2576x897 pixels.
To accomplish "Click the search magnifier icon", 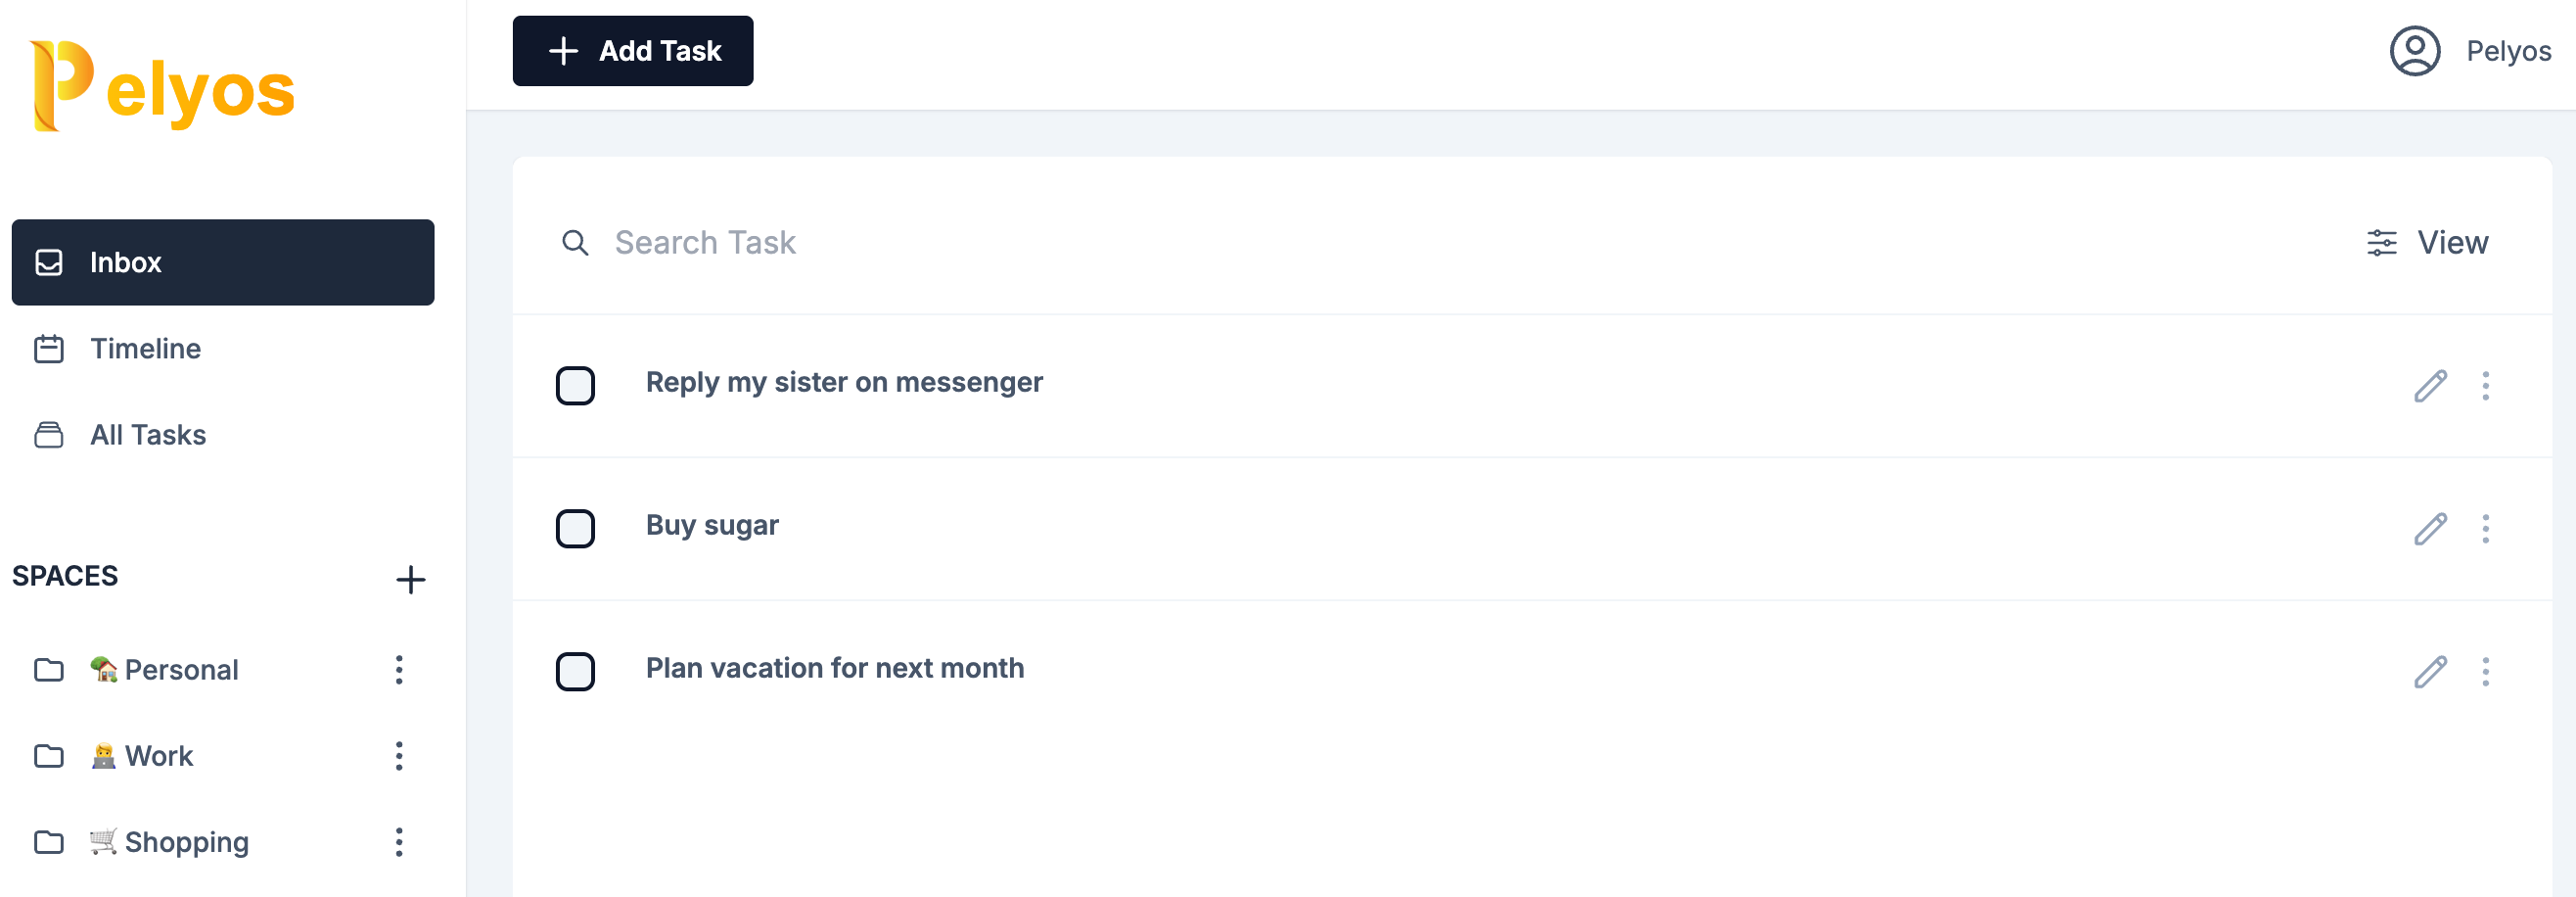I will click(575, 242).
